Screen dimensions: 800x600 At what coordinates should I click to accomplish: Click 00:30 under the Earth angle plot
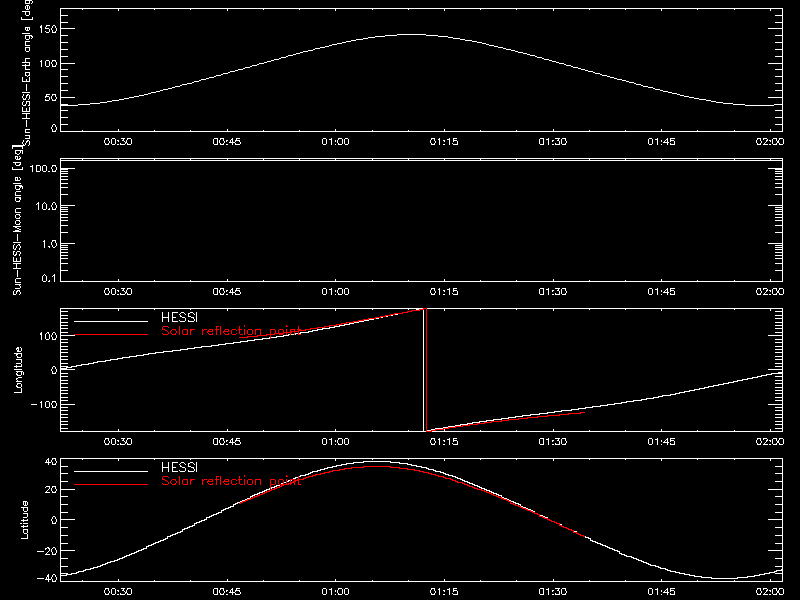pos(118,142)
